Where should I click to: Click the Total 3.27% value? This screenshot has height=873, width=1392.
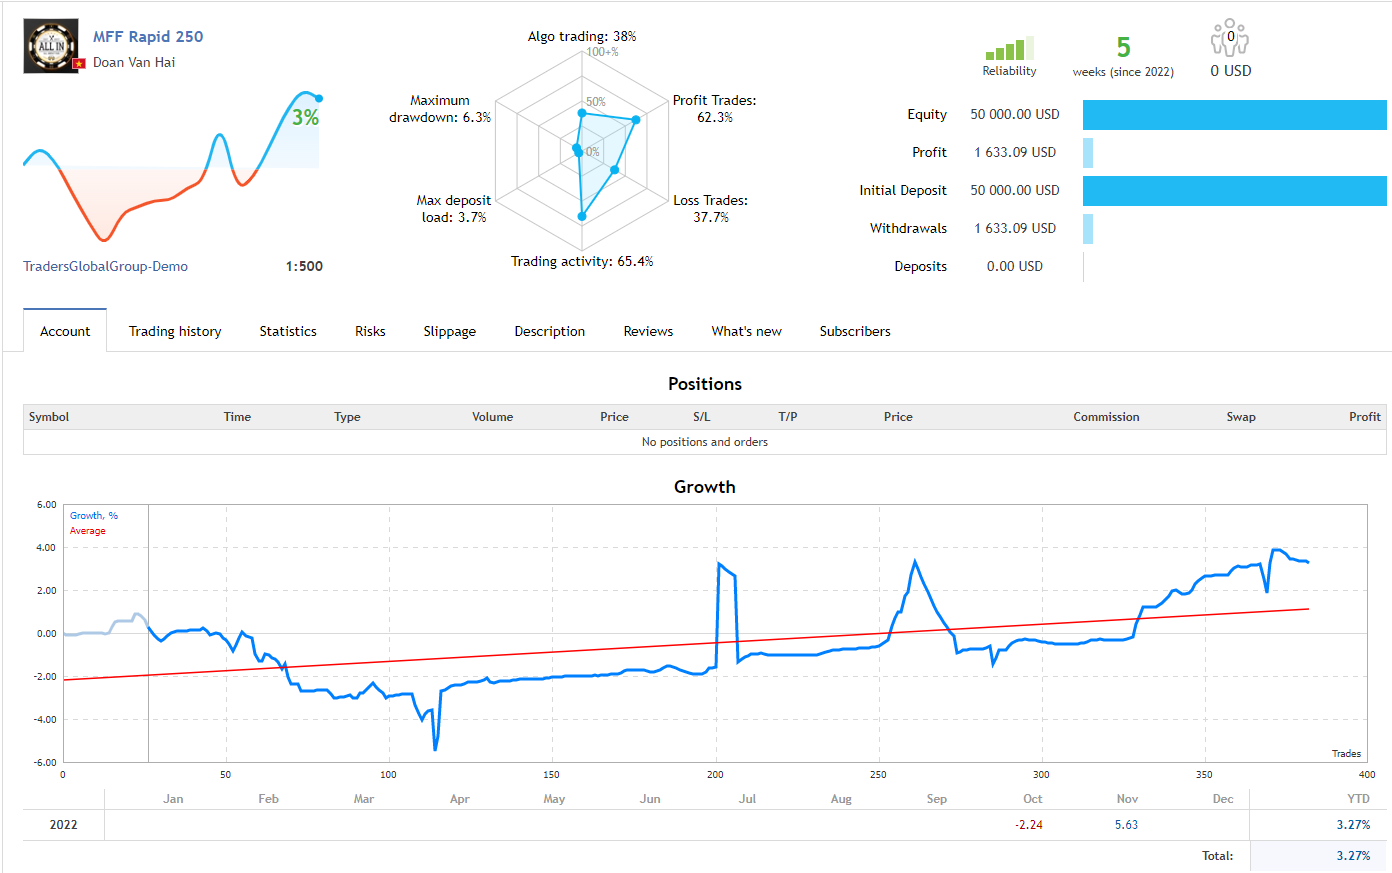point(1353,856)
